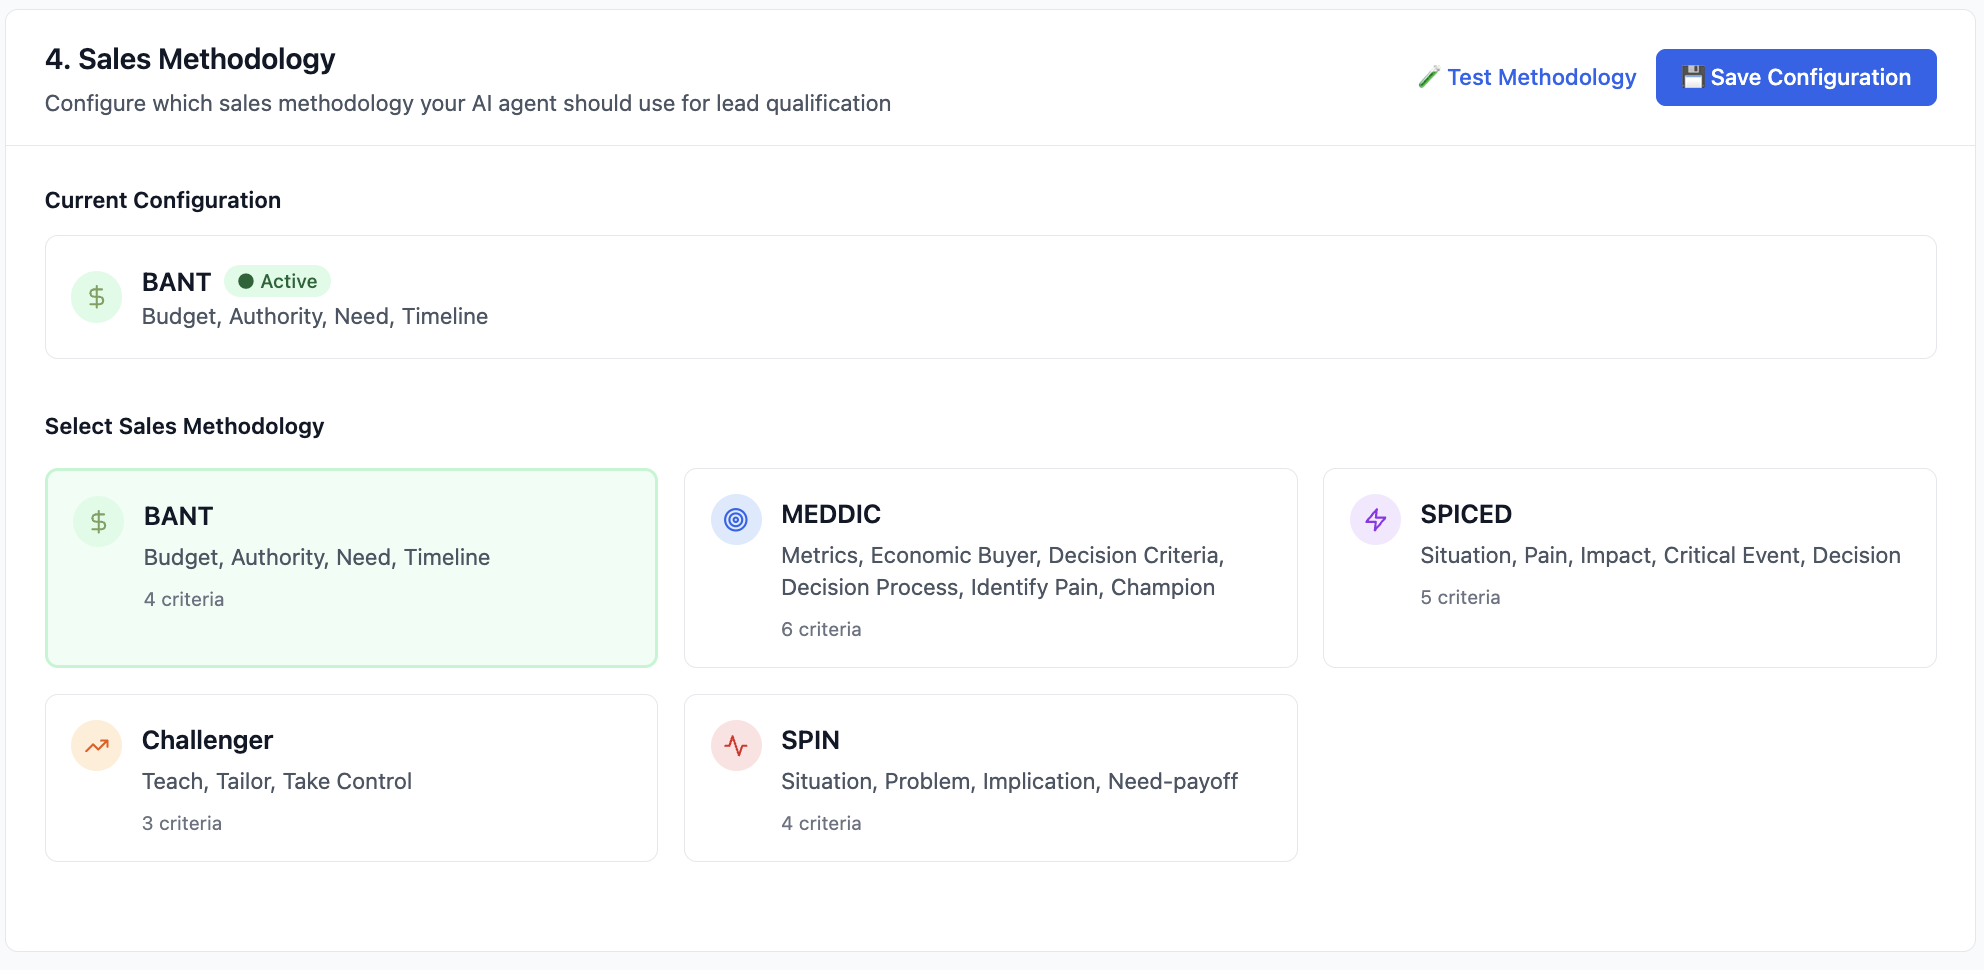Click "Teach, Tailor, Take Control" description text
The image size is (1984, 970).
[x=277, y=782]
